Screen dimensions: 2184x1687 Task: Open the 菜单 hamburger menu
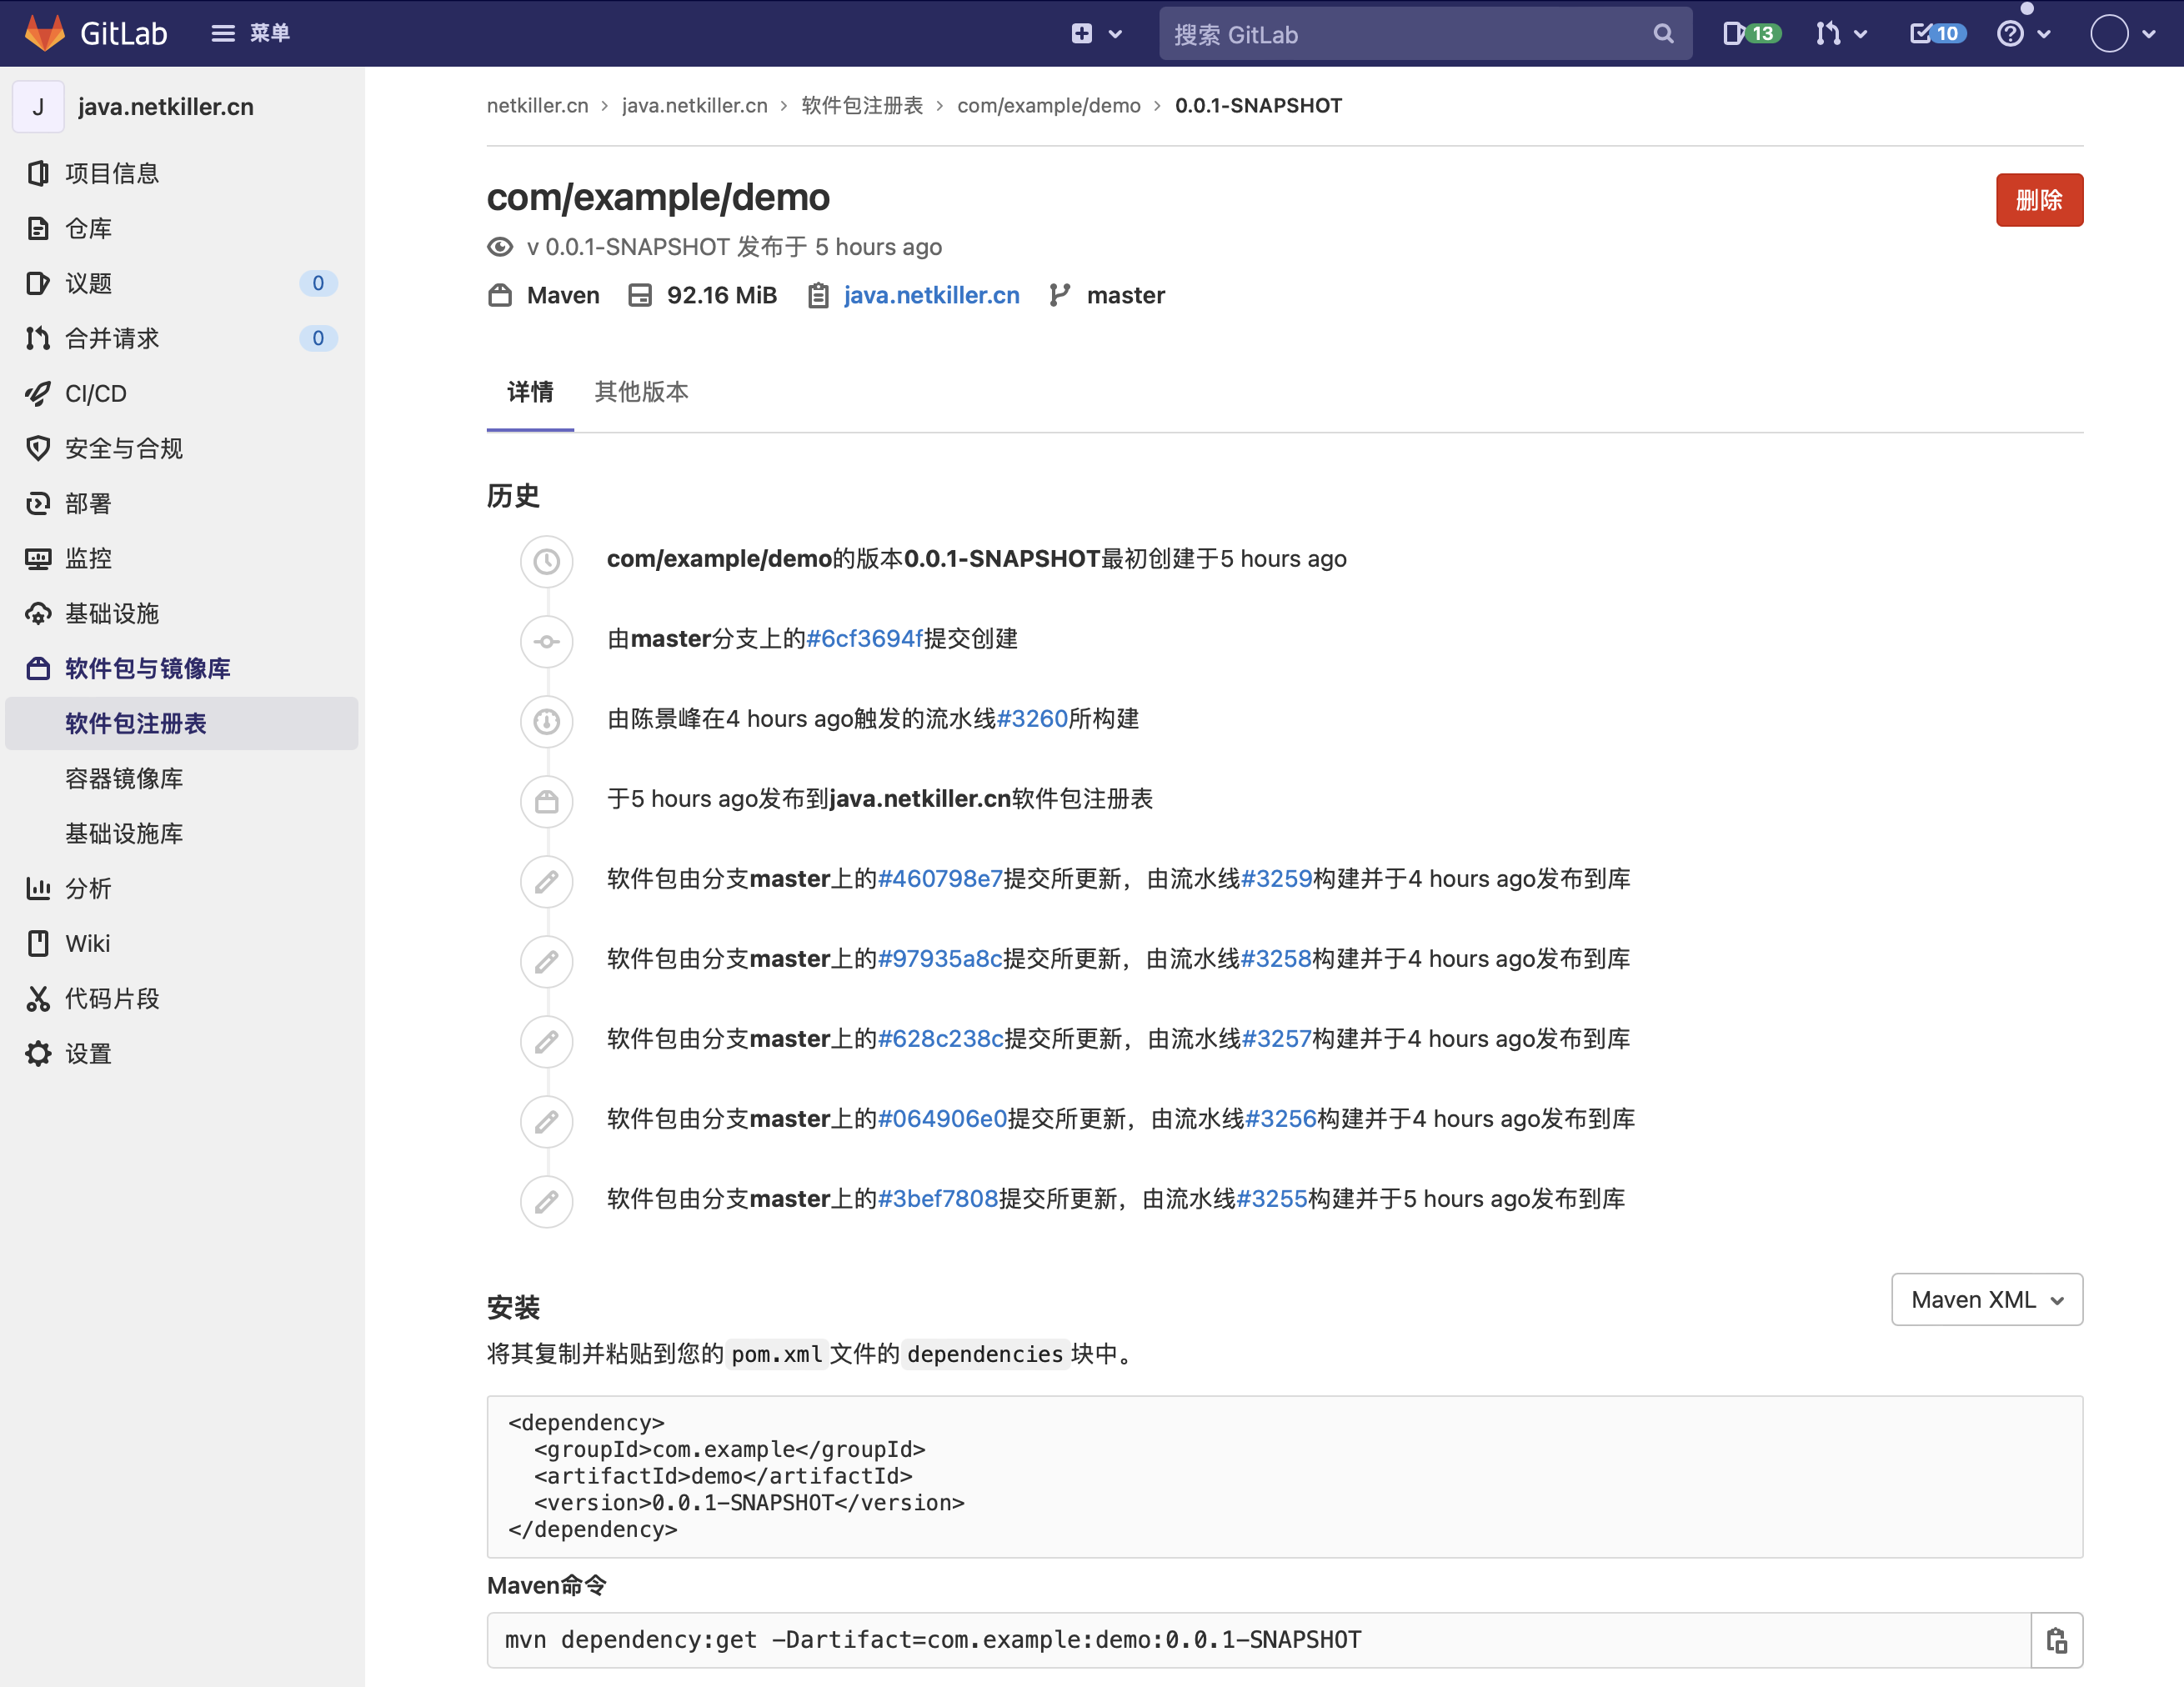(x=250, y=33)
